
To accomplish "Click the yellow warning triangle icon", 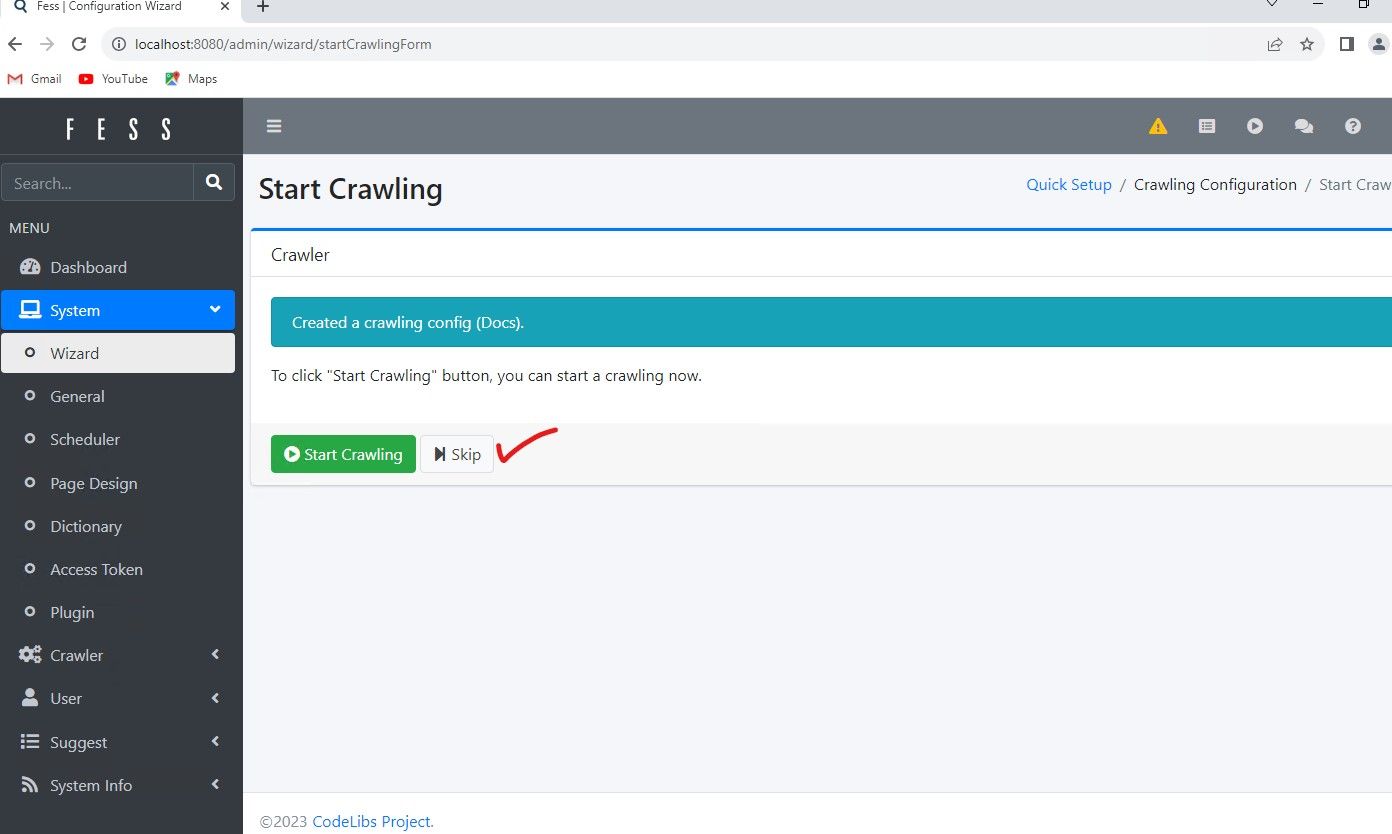I will coord(1158,126).
